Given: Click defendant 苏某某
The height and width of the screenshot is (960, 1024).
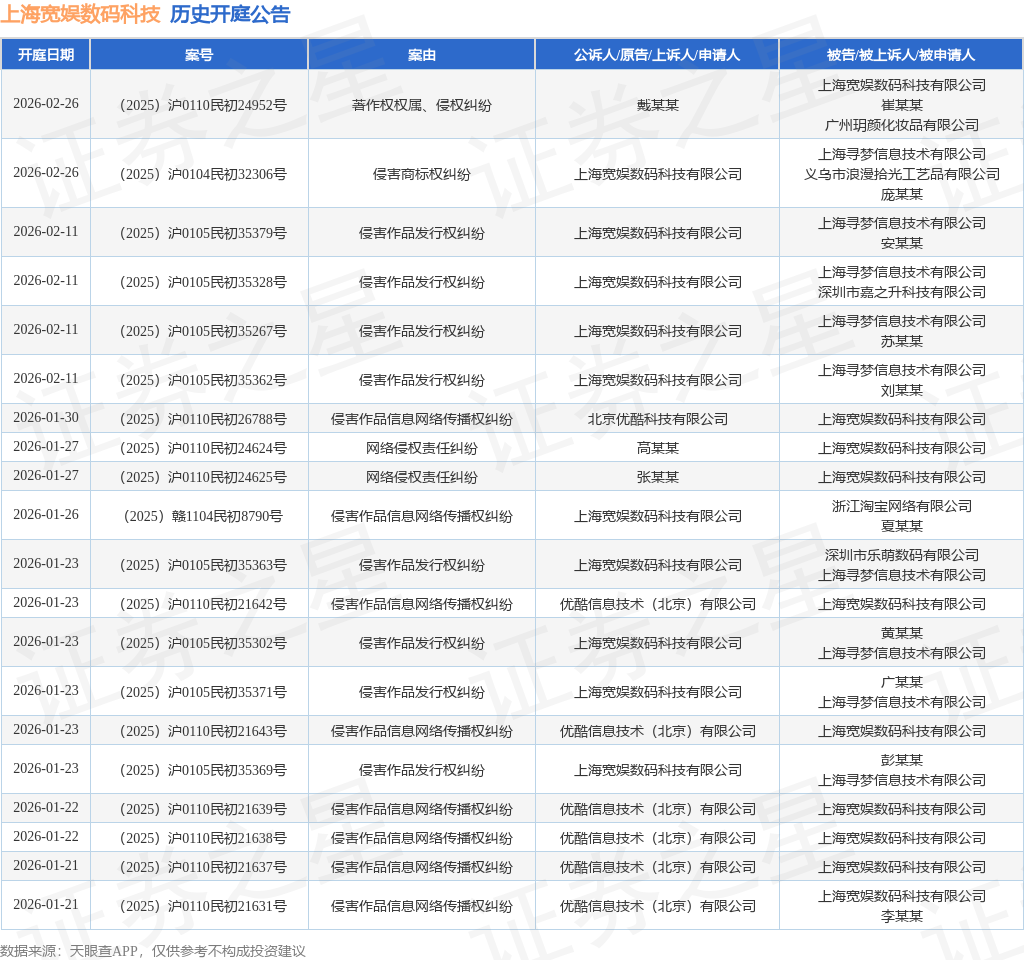Looking at the screenshot, I should [902, 341].
